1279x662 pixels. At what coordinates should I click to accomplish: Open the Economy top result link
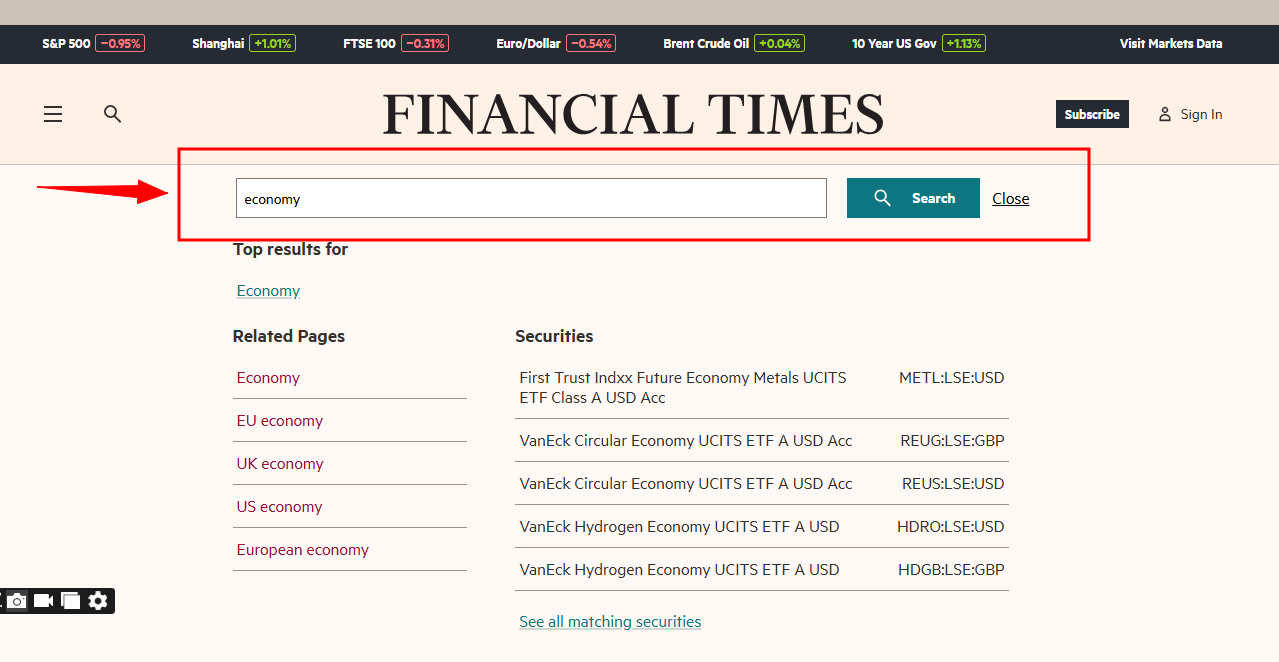click(268, 291)
